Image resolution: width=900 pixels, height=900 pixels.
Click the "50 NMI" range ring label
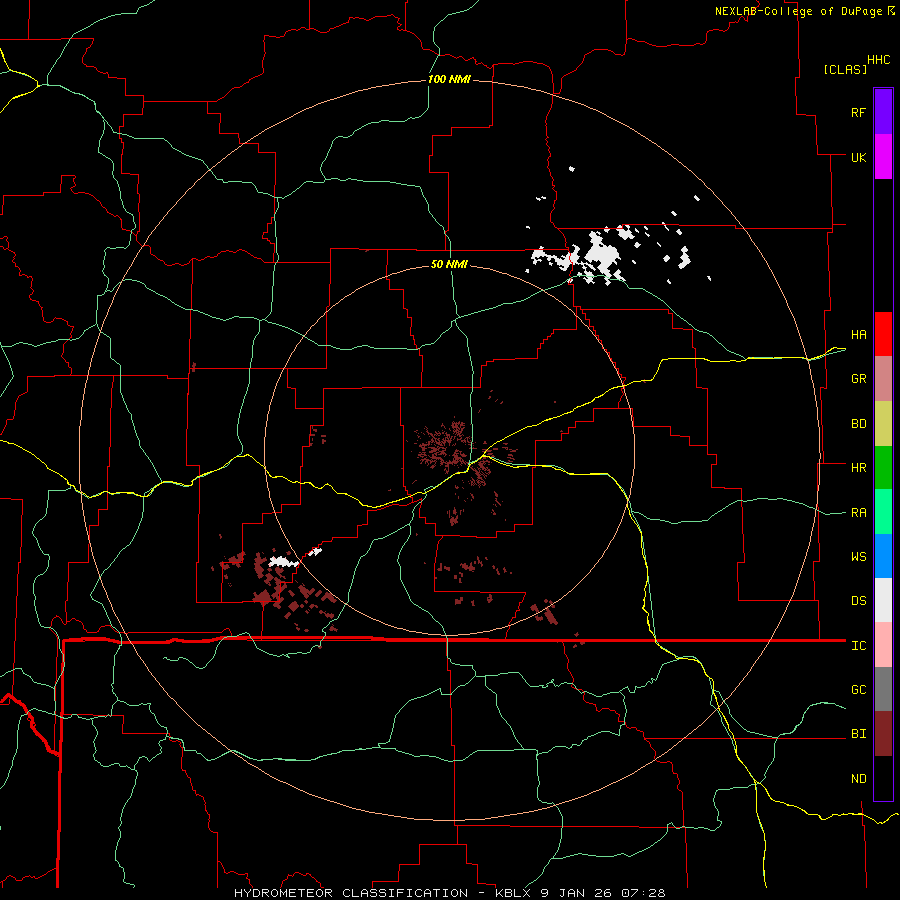click(449, 264)
